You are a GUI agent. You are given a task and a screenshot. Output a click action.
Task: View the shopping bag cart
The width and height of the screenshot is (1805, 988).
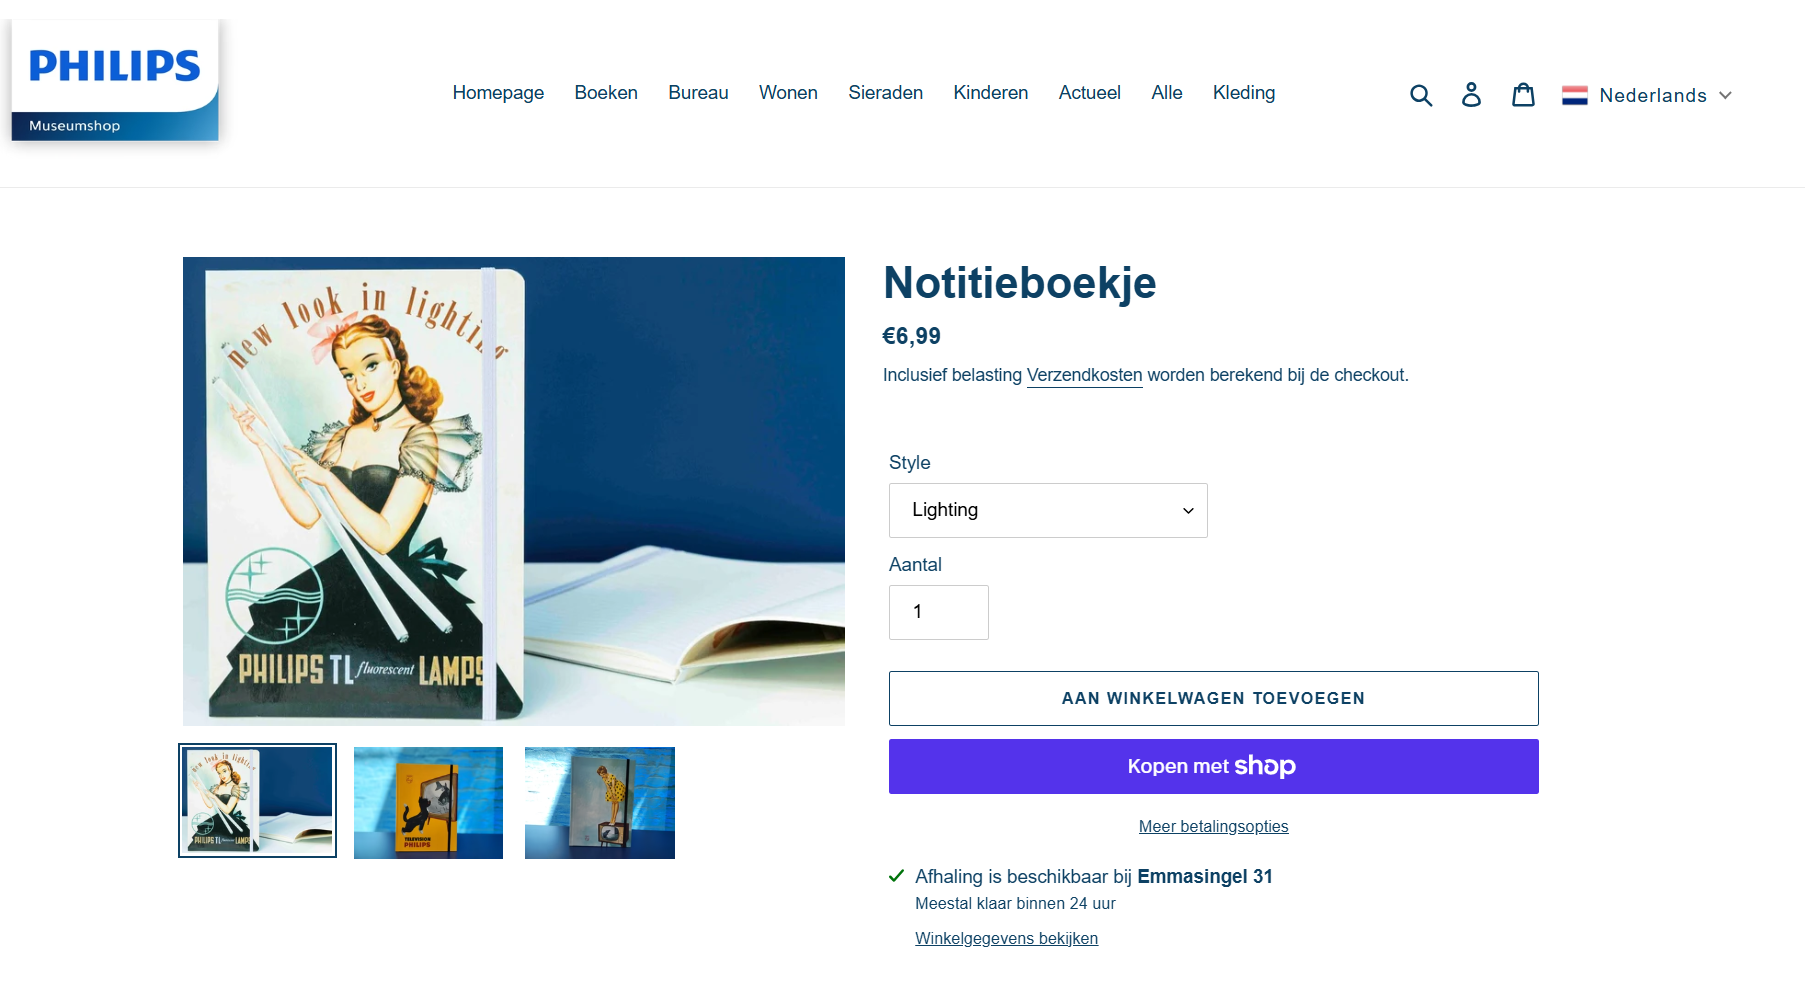click(1523, 94)
